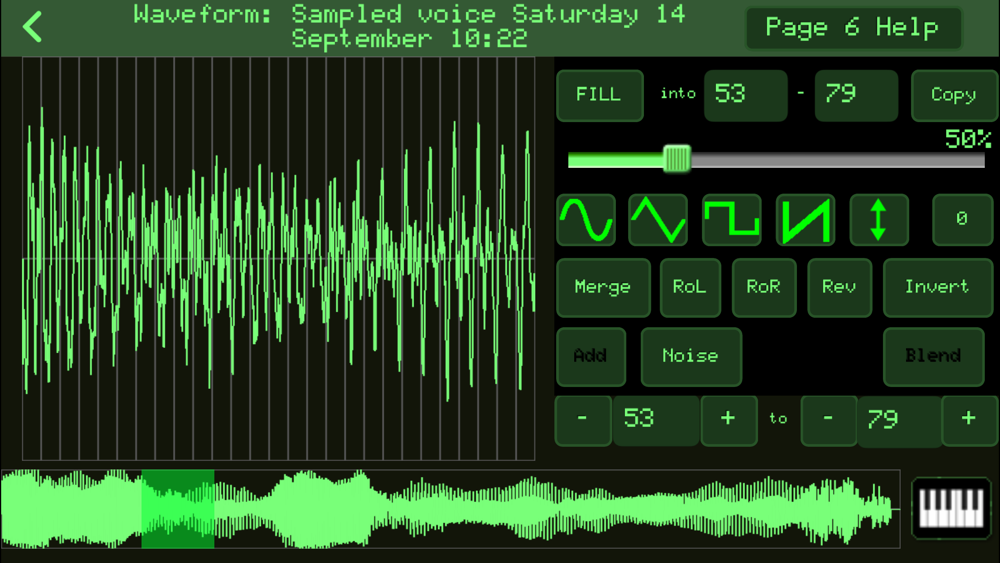1000x563 pixels.
Task: Click the grey slider track past the handle
Action: [837, 159]
